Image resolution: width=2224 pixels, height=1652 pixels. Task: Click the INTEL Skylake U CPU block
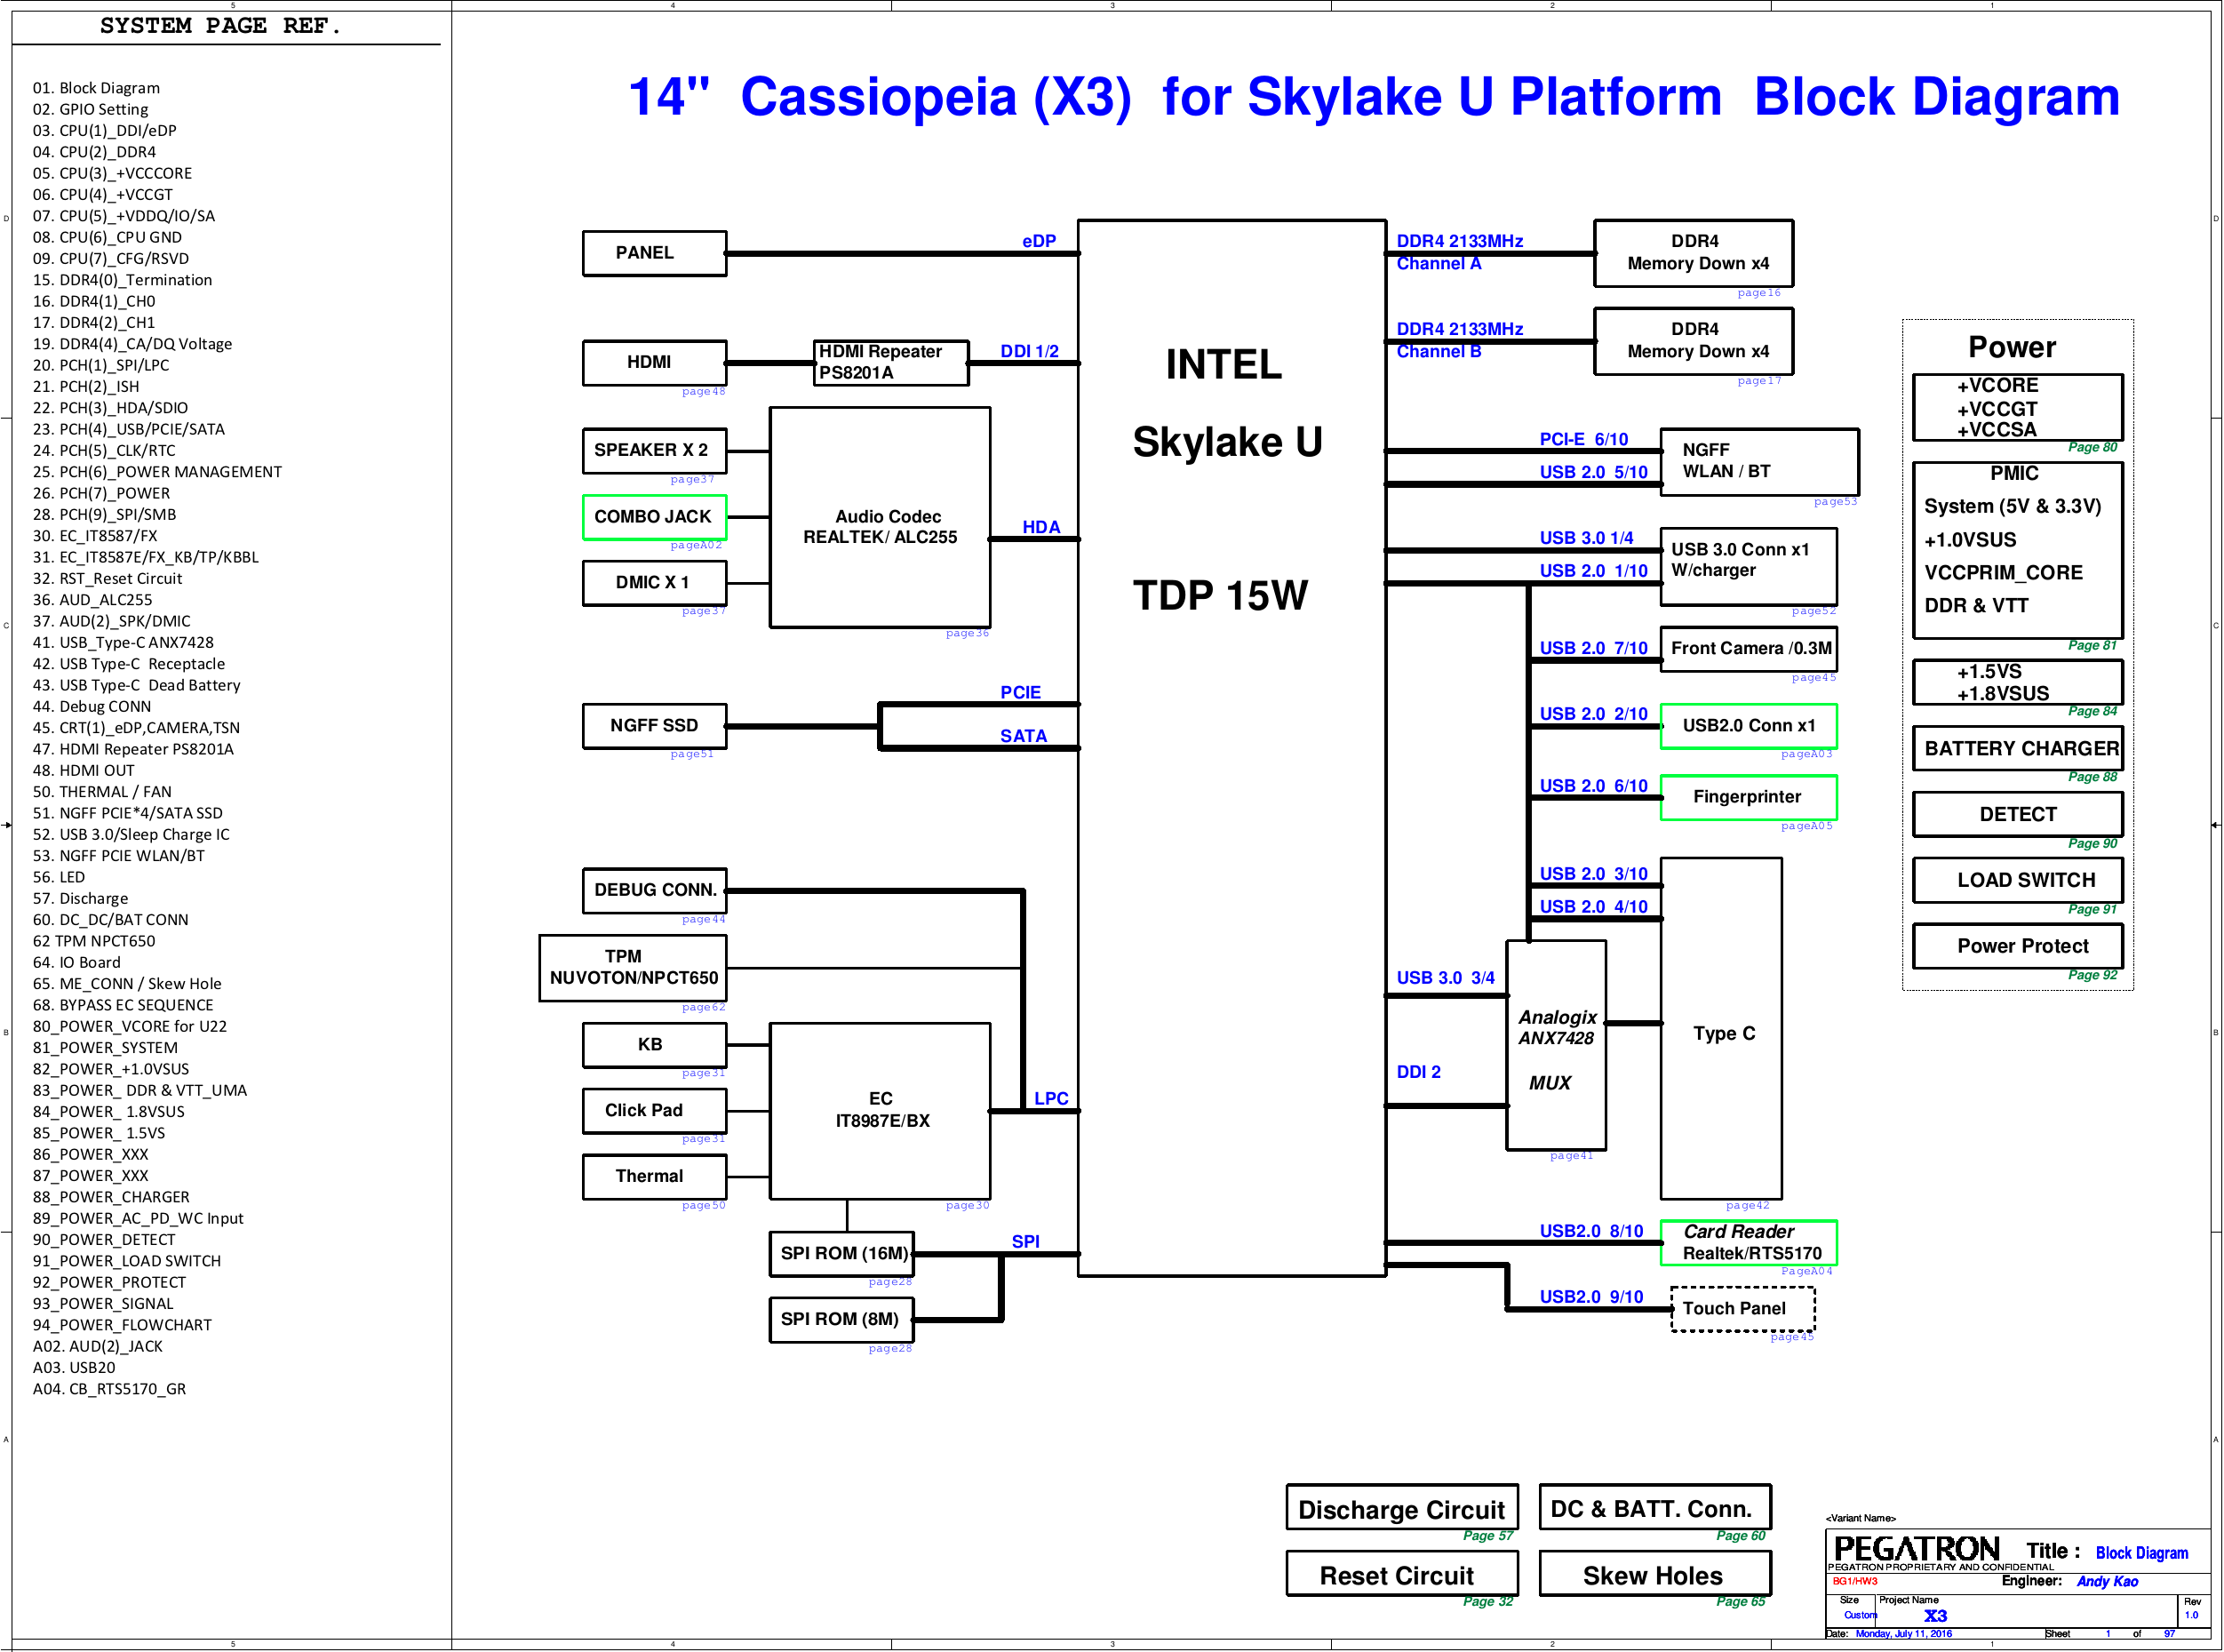[1232, 748]
